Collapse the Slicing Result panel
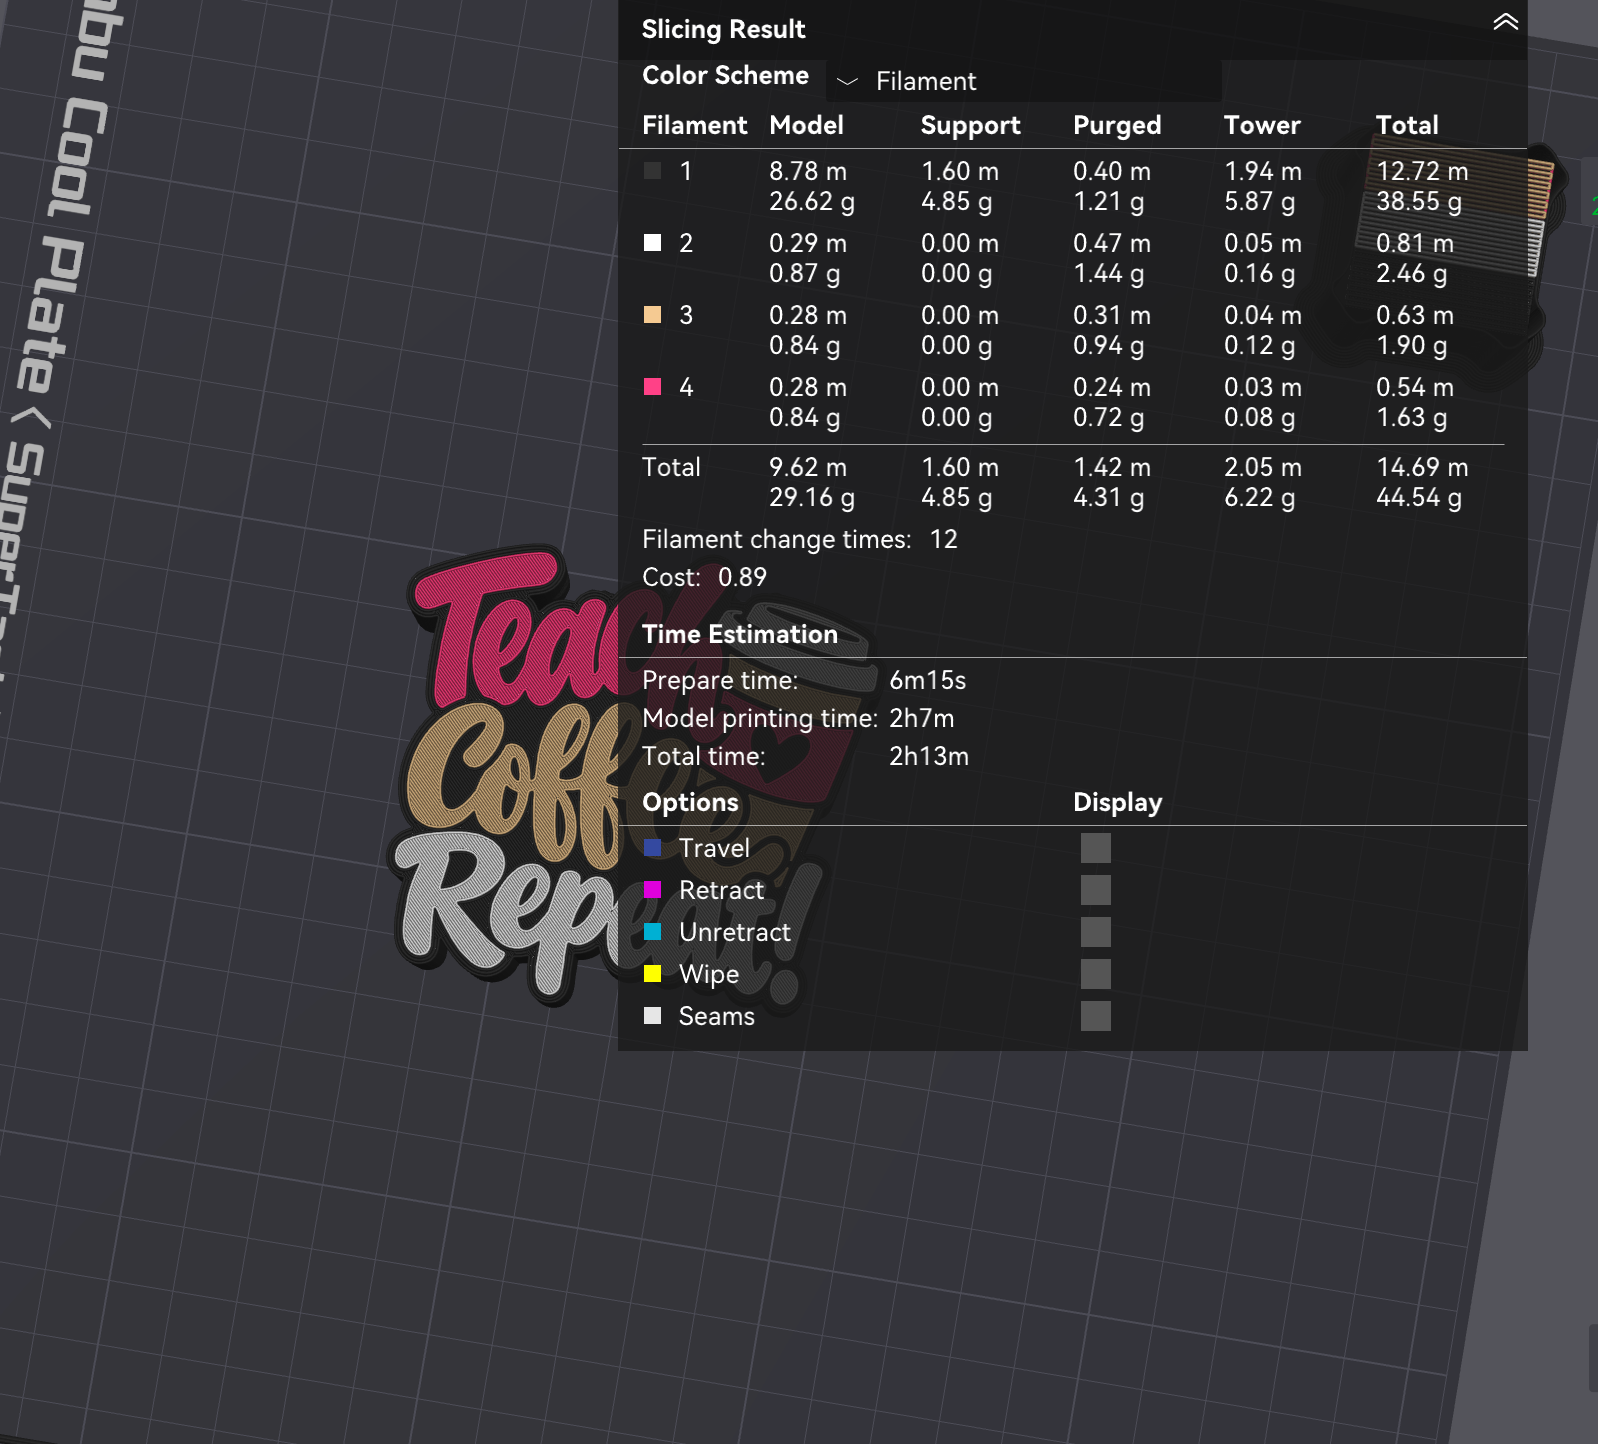The width and height of the screenshot is (1598, 1444). (x=1505, y=22)
